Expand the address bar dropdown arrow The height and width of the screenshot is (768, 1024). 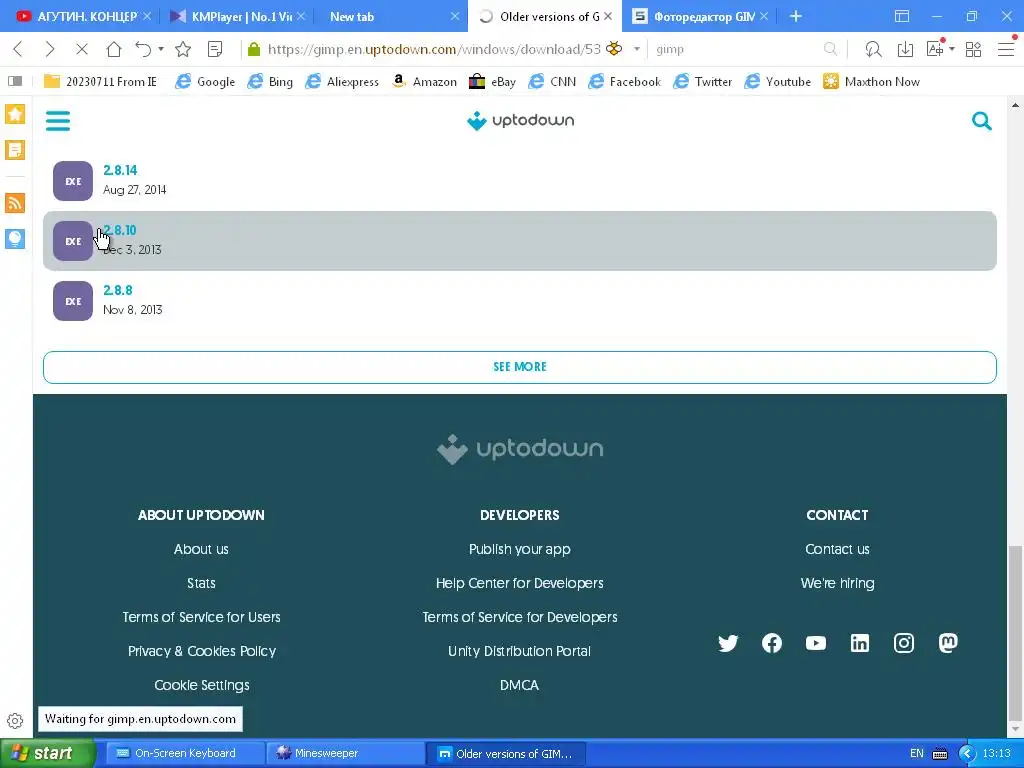click(x=637, y=49)
